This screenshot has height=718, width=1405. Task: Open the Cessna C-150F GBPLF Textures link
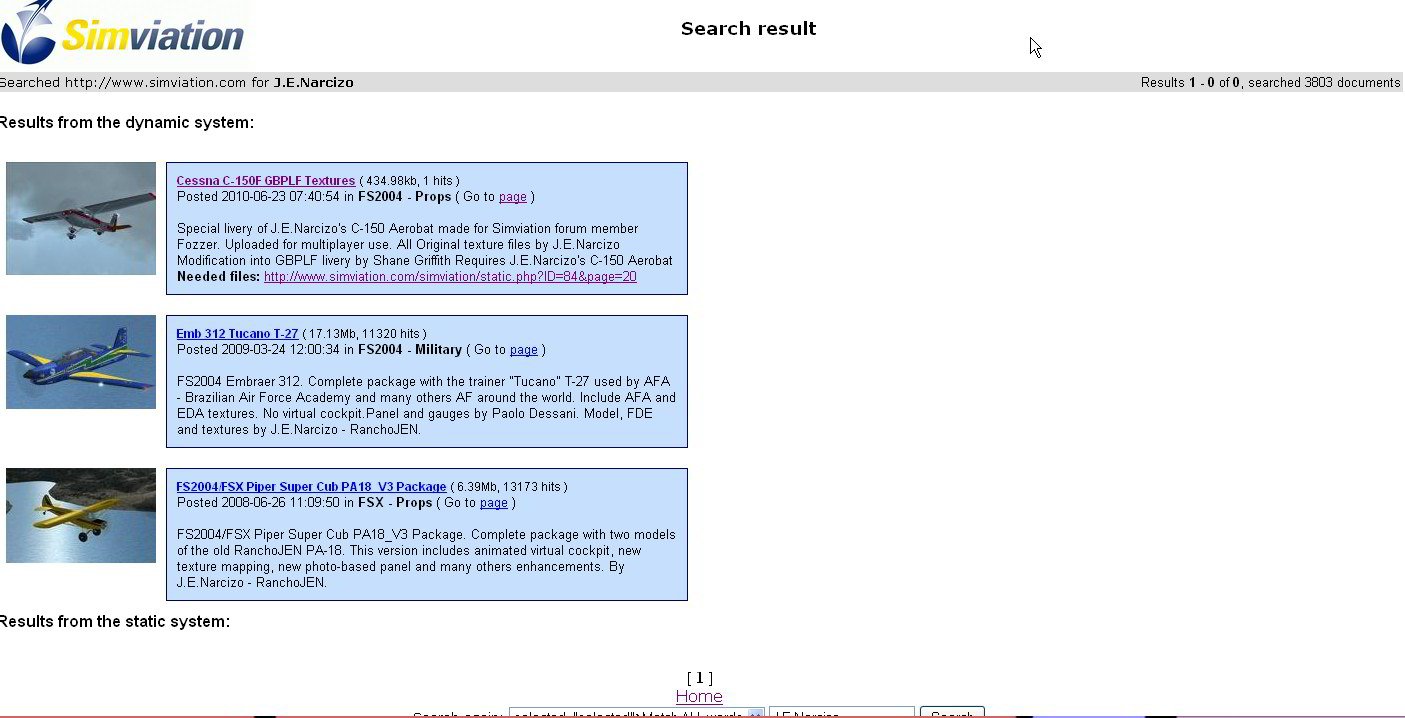266,181
